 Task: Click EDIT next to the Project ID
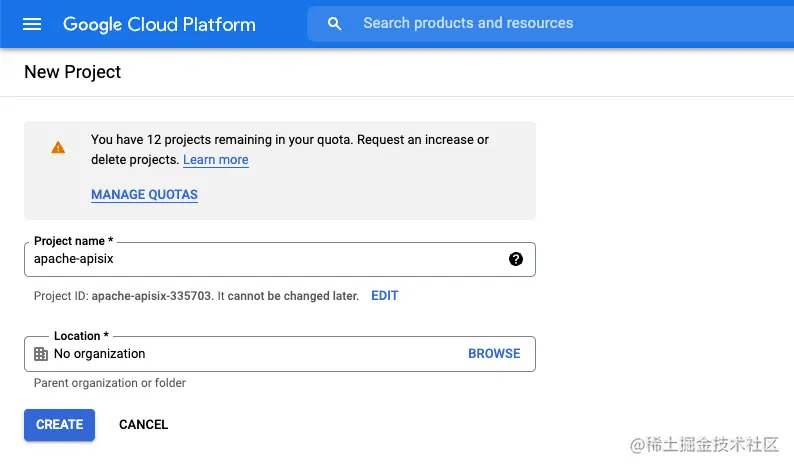point(385,296)
